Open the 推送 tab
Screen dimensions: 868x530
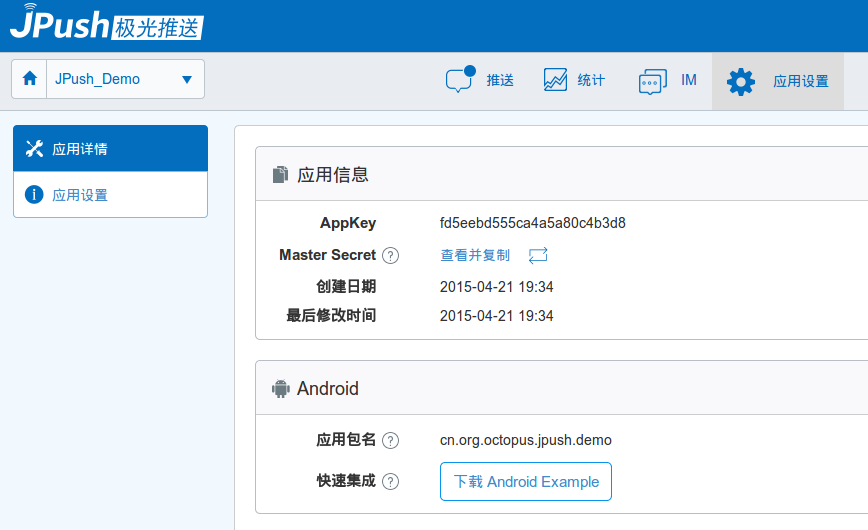pos(480,81)
